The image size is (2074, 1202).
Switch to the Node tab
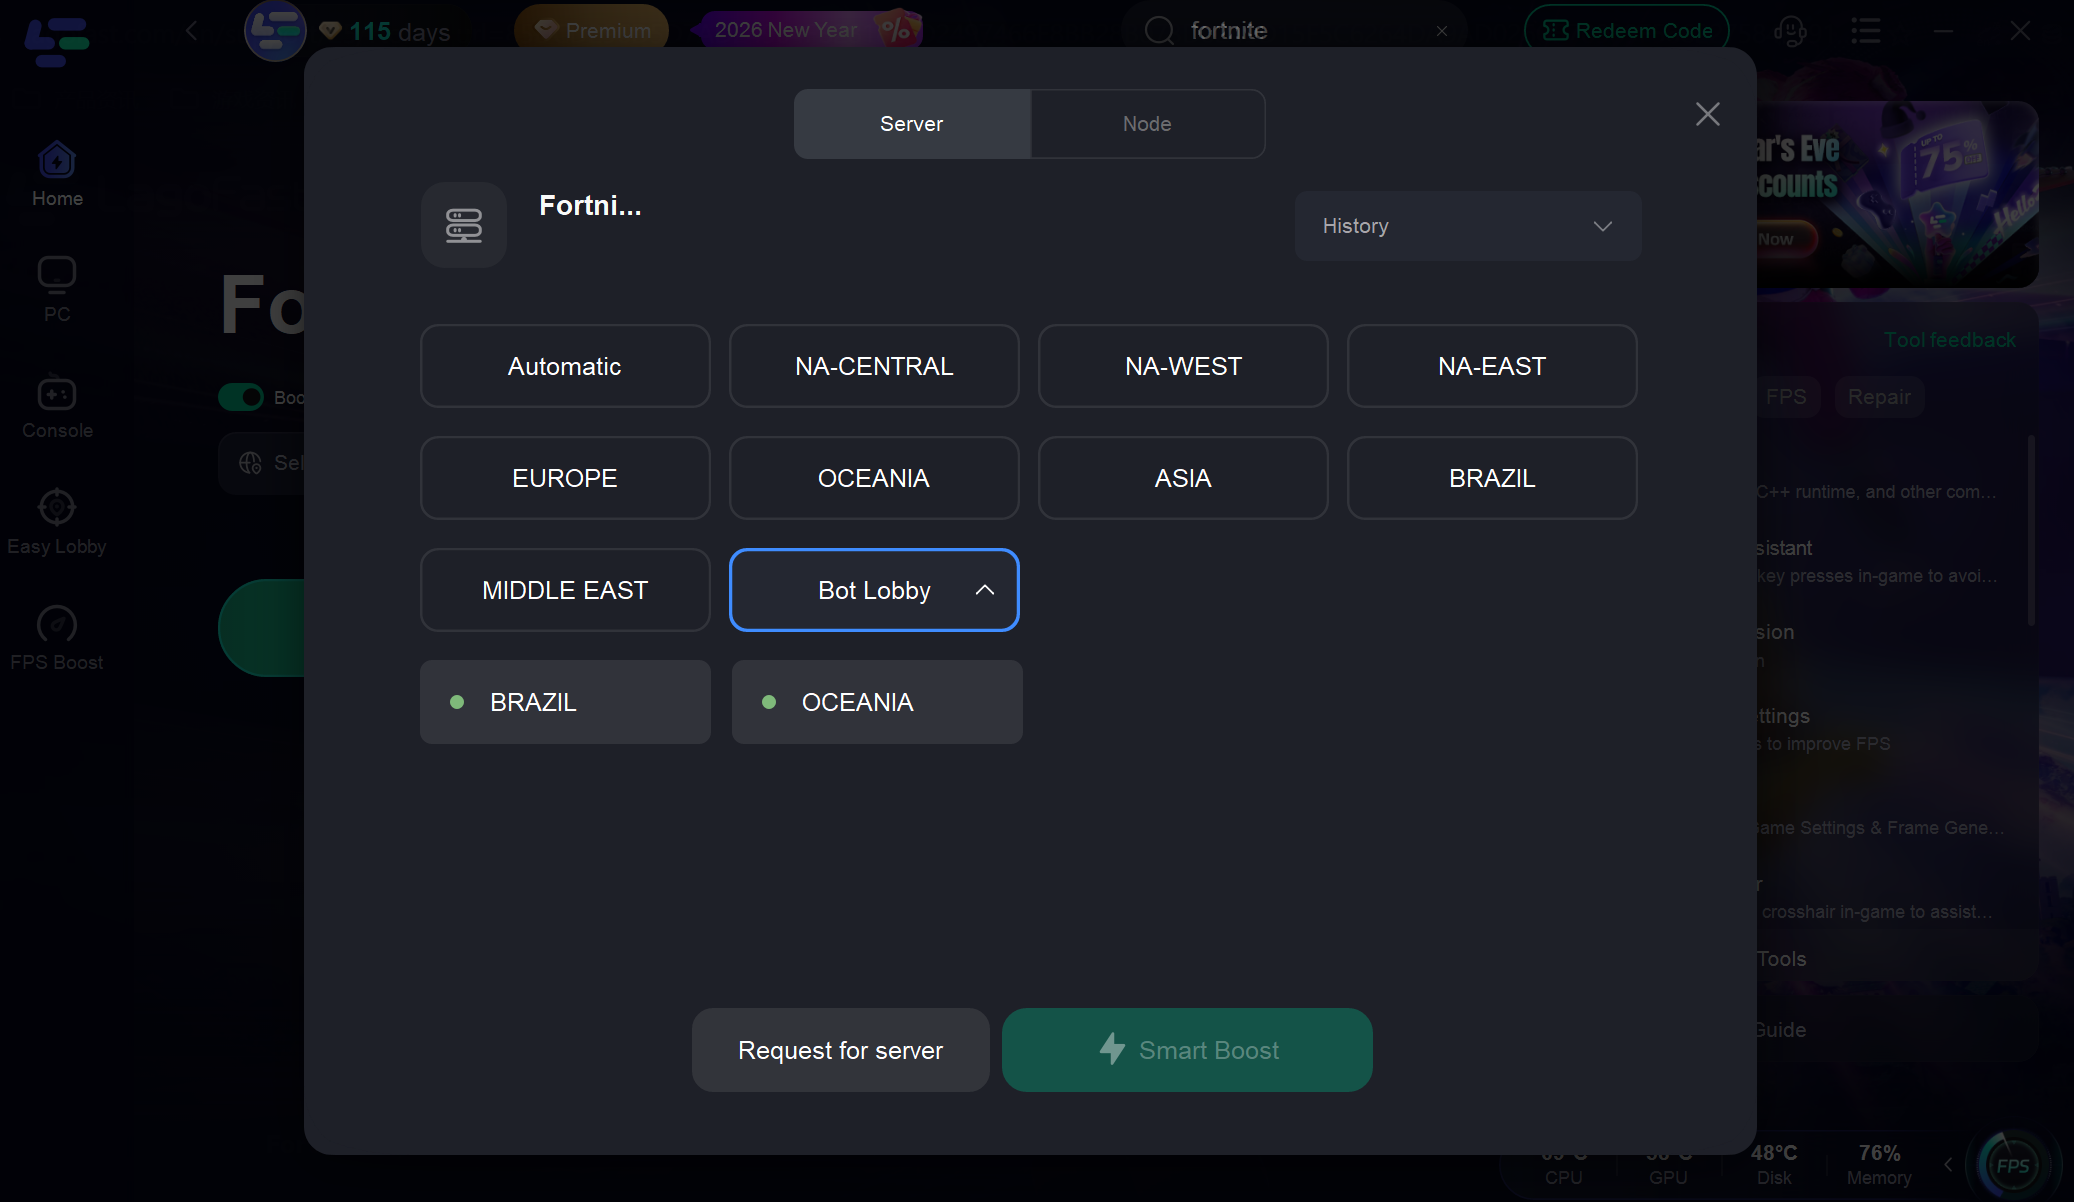click(x=1147, y=124)
